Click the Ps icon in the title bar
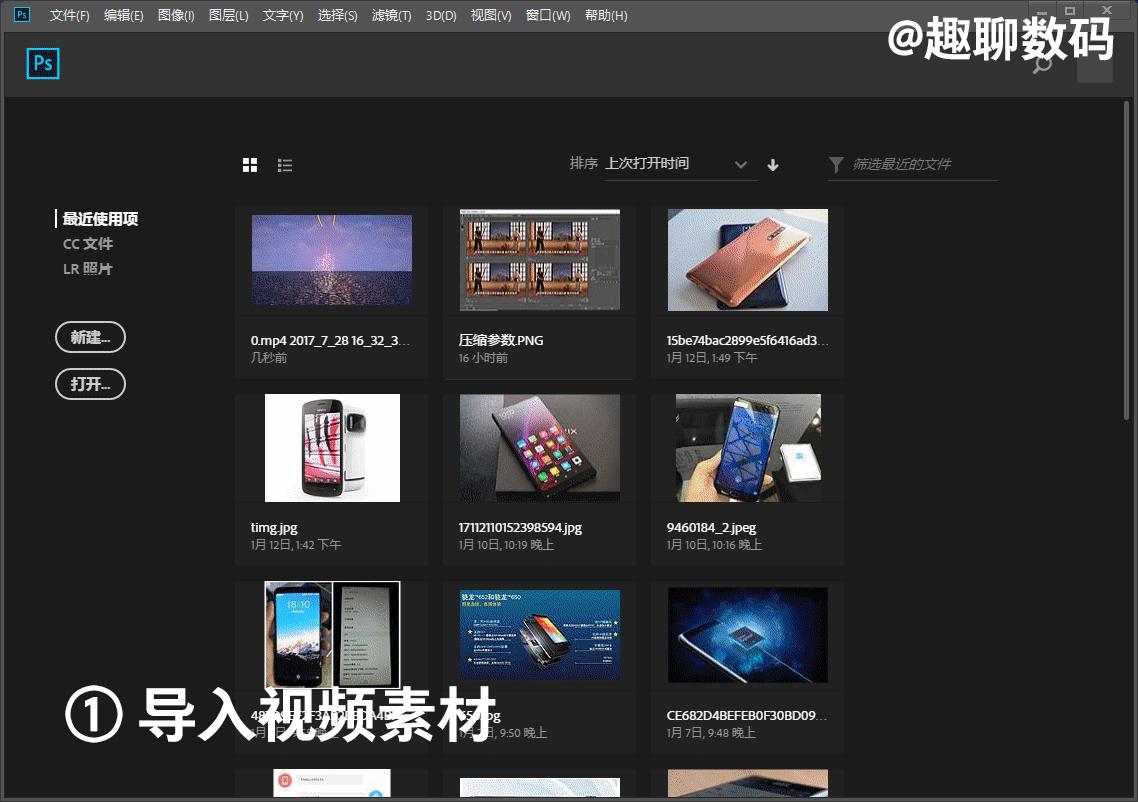The width and height of the screenshot is (1138, 802). (x=20, y=15)
